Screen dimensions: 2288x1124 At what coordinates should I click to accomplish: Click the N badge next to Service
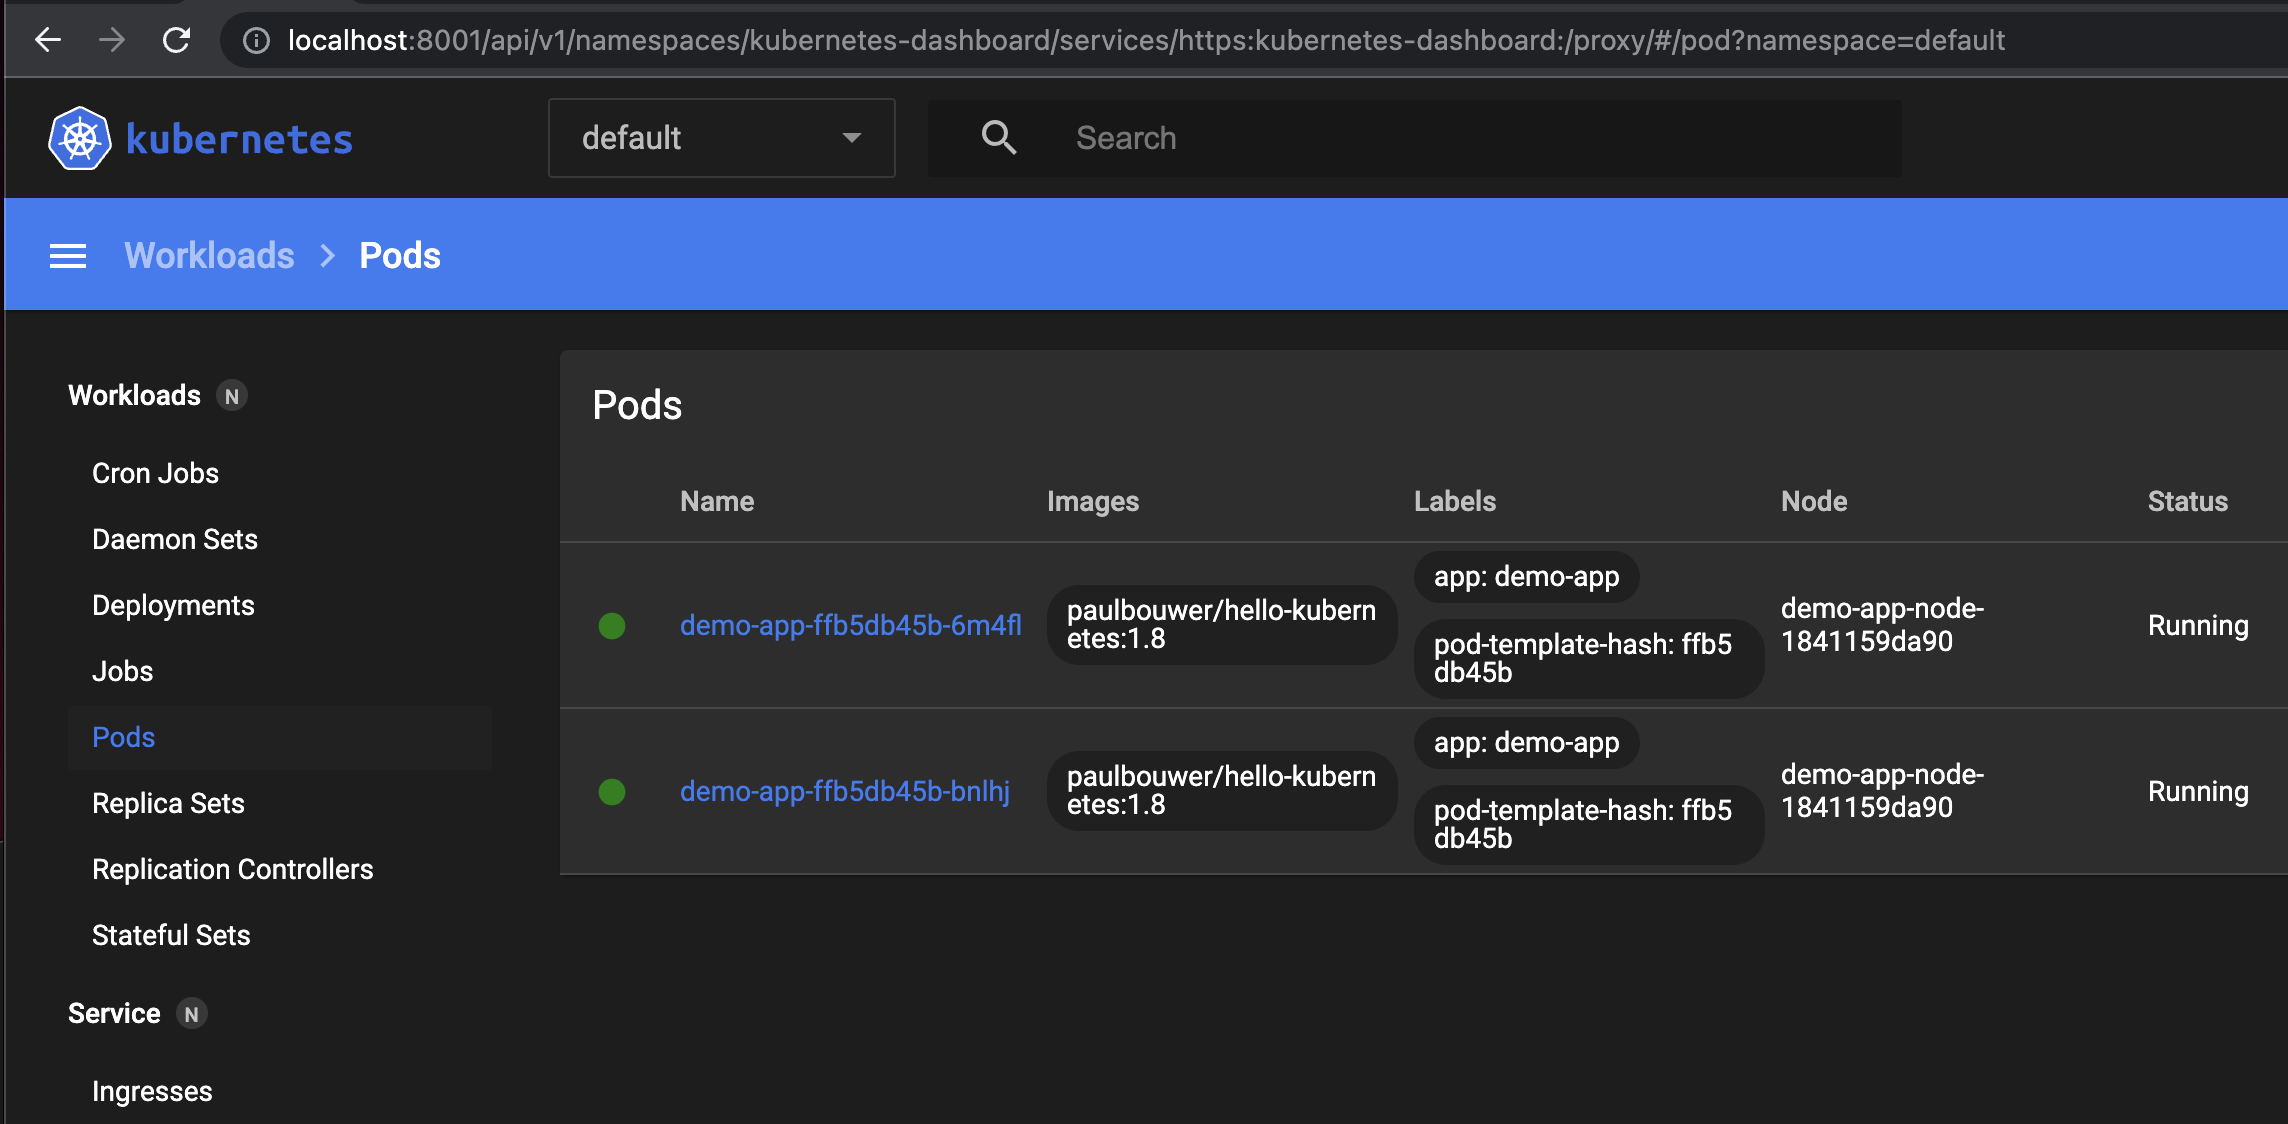(x=191, y=1014)
